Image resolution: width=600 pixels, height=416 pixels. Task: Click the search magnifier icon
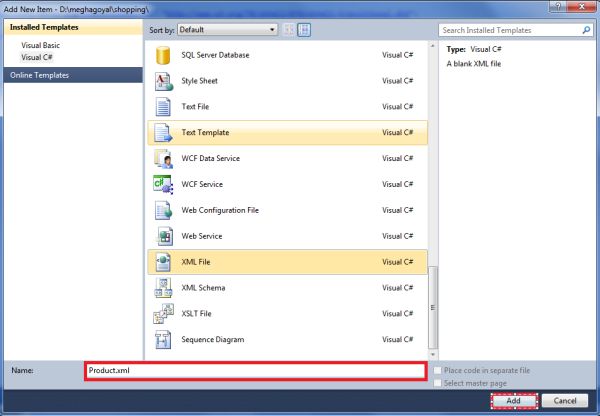(x=586, y=30)
